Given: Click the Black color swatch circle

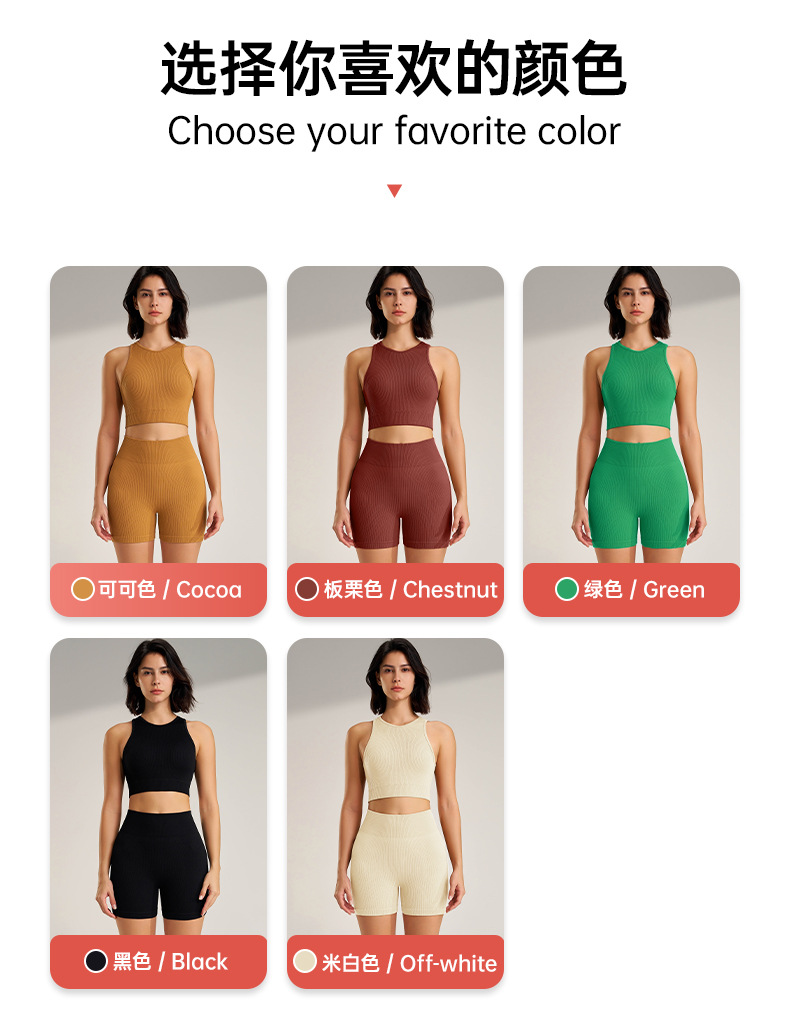Looking at the screenshot, I should click(96, 961).
